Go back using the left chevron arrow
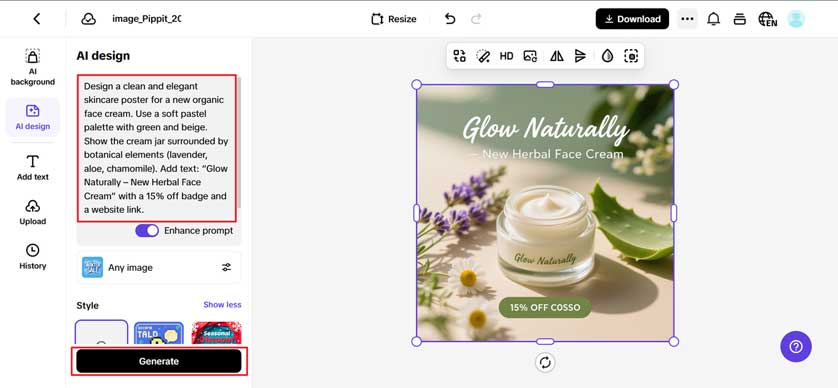The height and width of the screenshot is (388, 838). click(x=36, y=19)
